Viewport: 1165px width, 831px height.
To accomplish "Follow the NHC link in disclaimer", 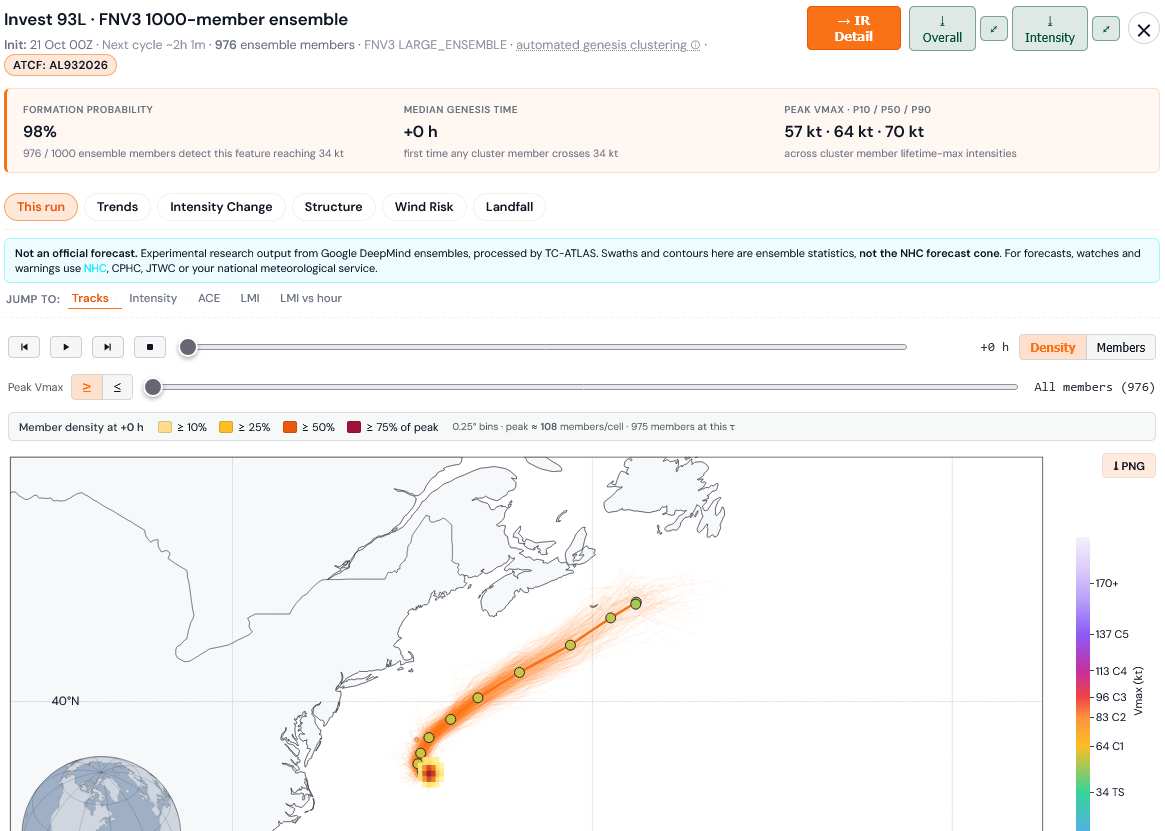I will coord(94,268).
